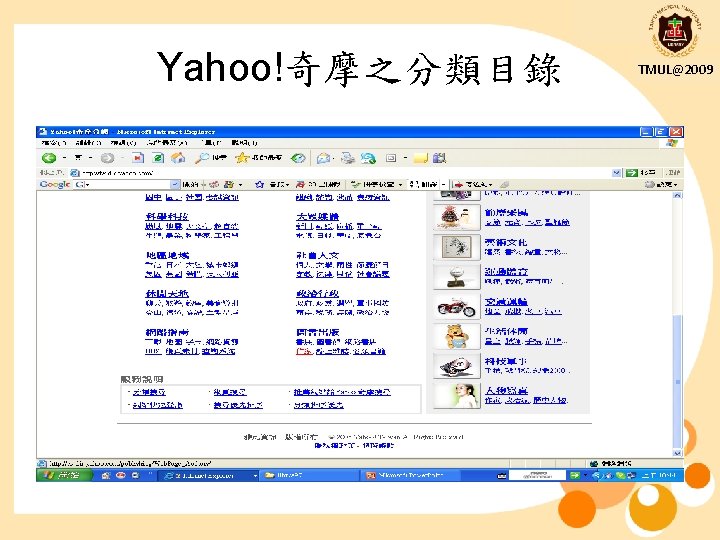The height and width of the screenshot is (540, 720).
Task: Click the golf ball thumbnail image
Action: tap(456, 277)
